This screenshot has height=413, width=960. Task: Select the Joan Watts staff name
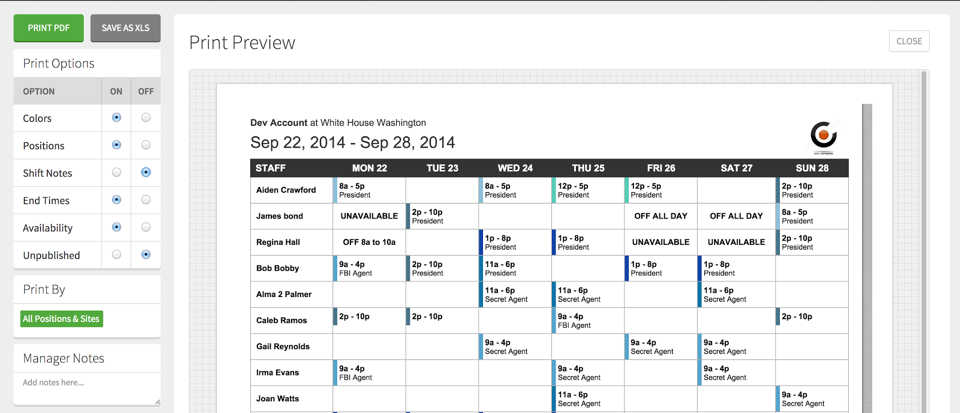[277, 398]
